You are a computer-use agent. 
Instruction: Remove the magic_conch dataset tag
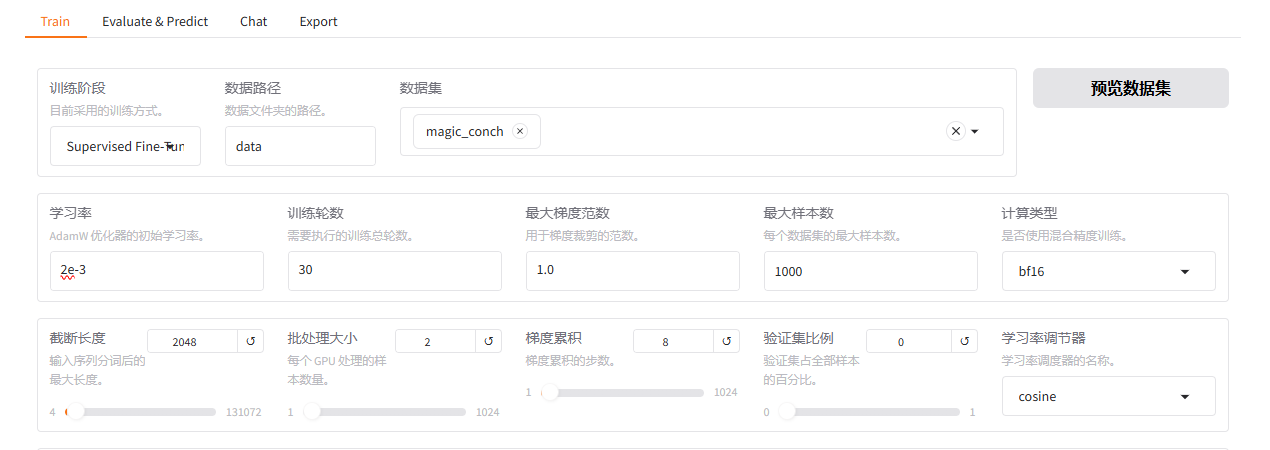[x=519, y=131]
